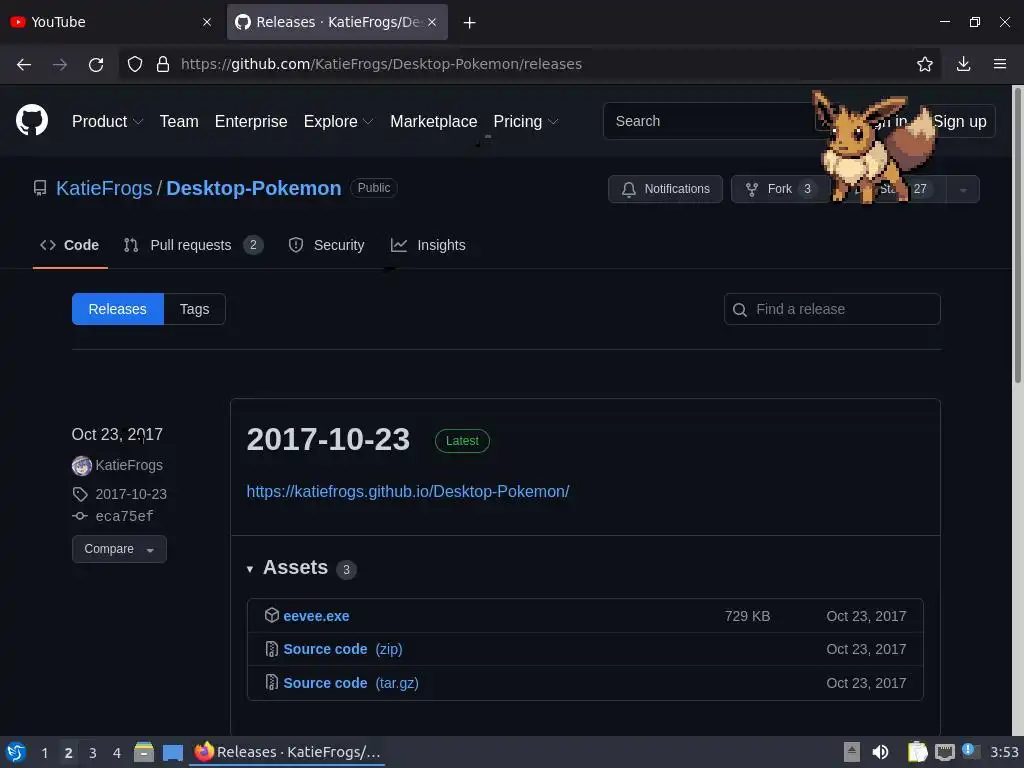Switch to the Insights tab
Image resolution: width=1024 pixels, height=768 pixels.
coord(428,246)
